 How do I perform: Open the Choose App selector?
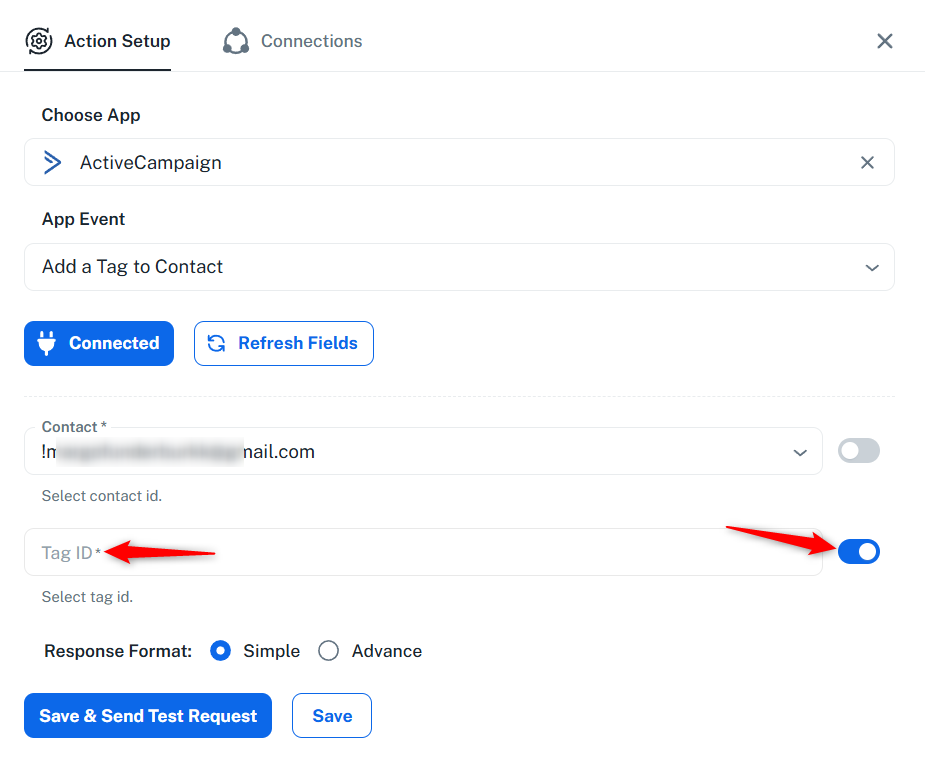click(x=459, y=162)
